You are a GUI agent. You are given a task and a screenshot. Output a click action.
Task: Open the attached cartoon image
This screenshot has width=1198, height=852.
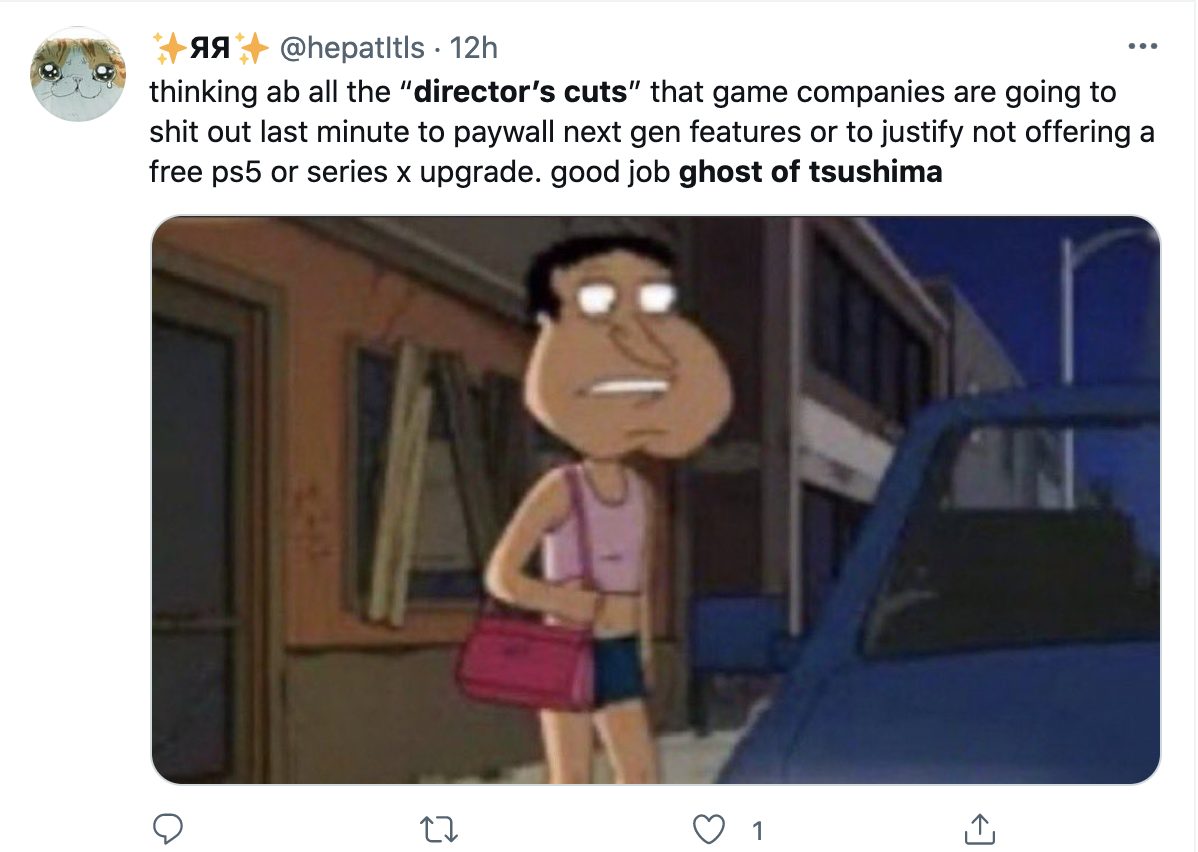(656, 500)
